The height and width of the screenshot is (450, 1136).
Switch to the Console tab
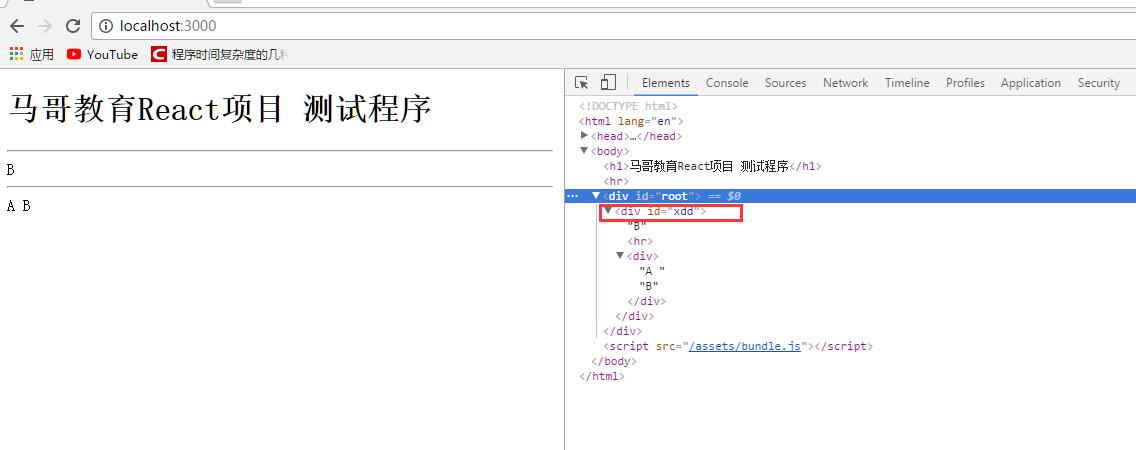pos(727,83)
